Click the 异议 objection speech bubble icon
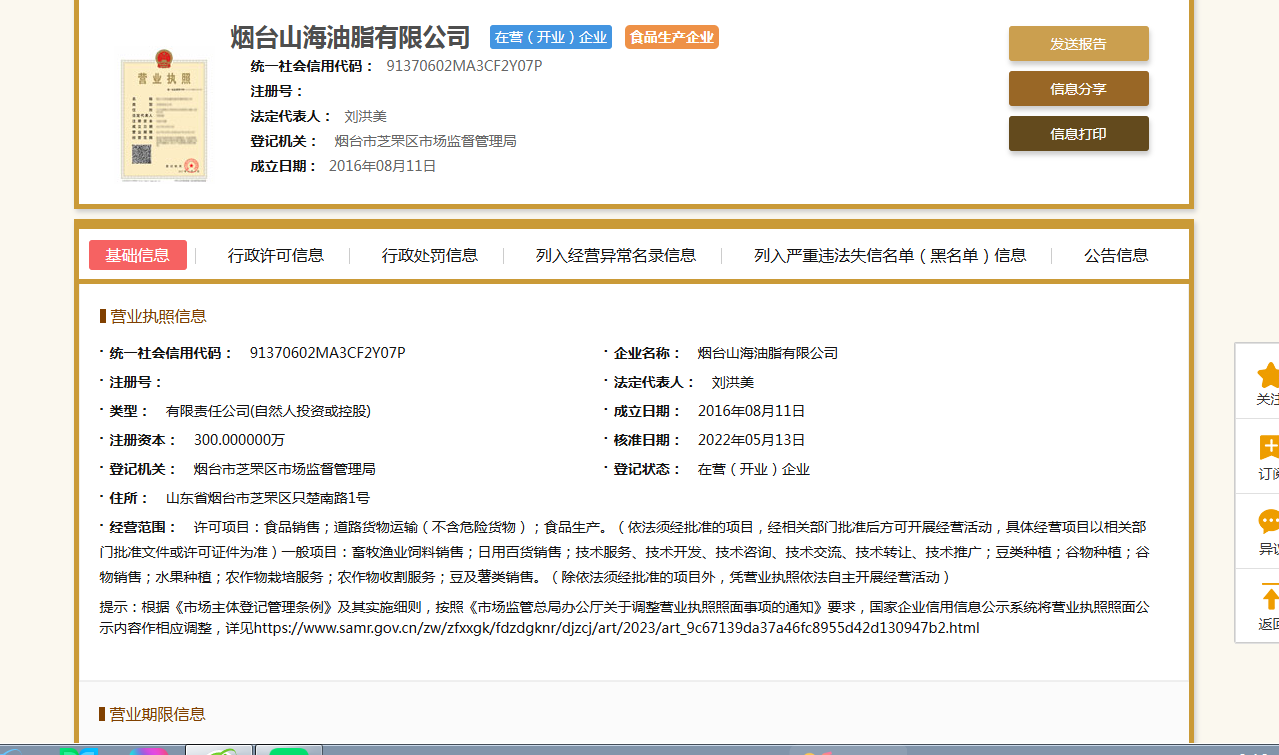Screen dimensions: 1279x755 pos(1268,522)
